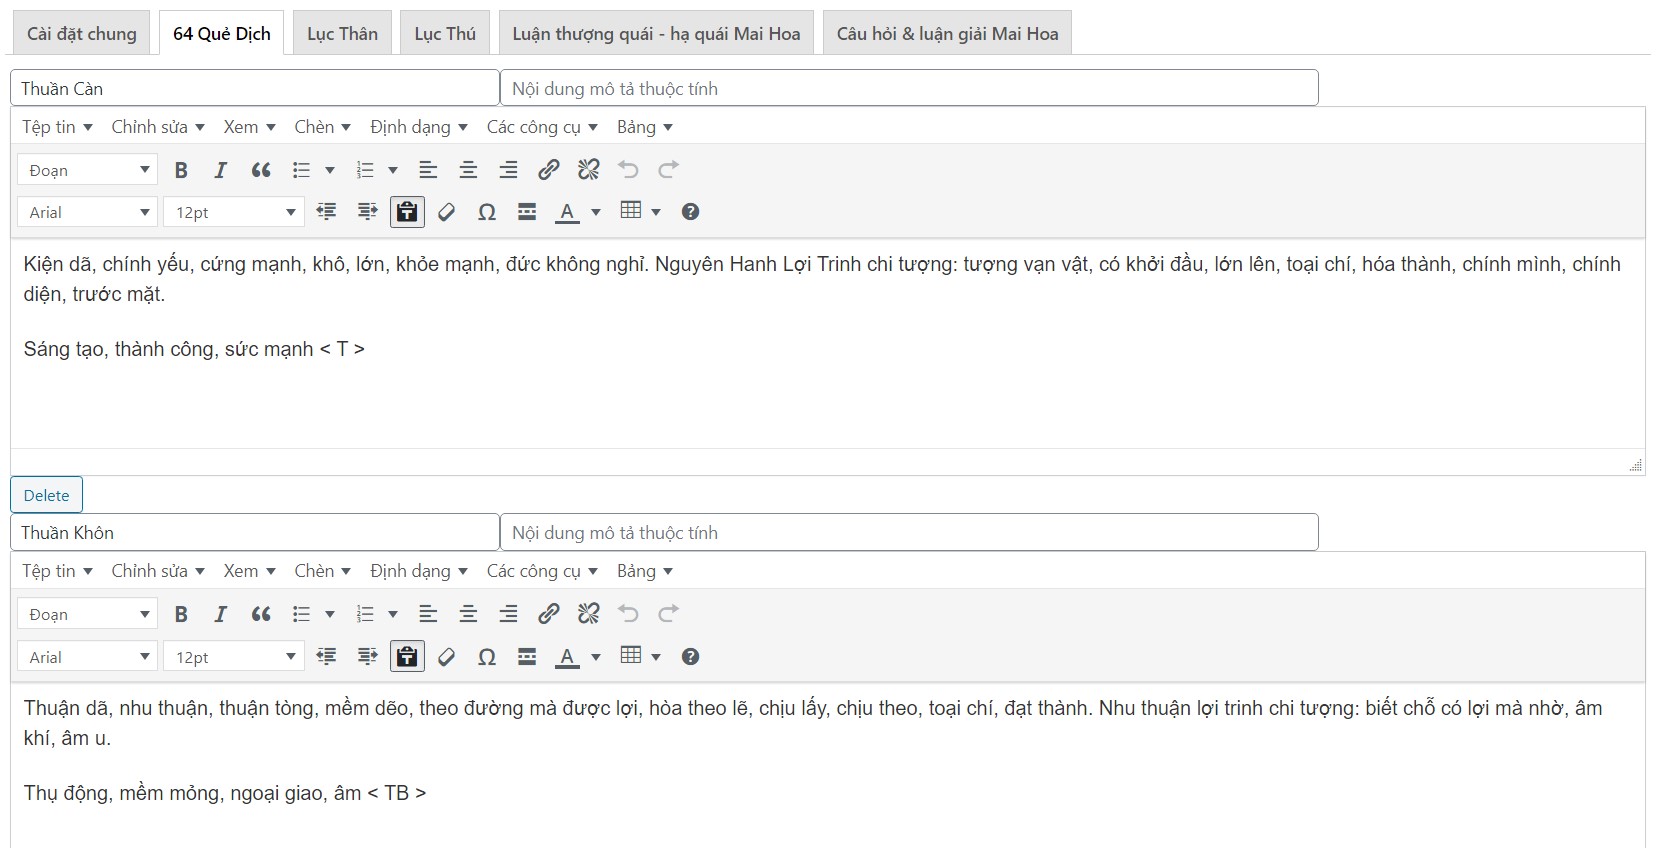Open Đoạn format dropdown in Thuần Càn editor
This screenshot has width=1658, height=848.
88,170
